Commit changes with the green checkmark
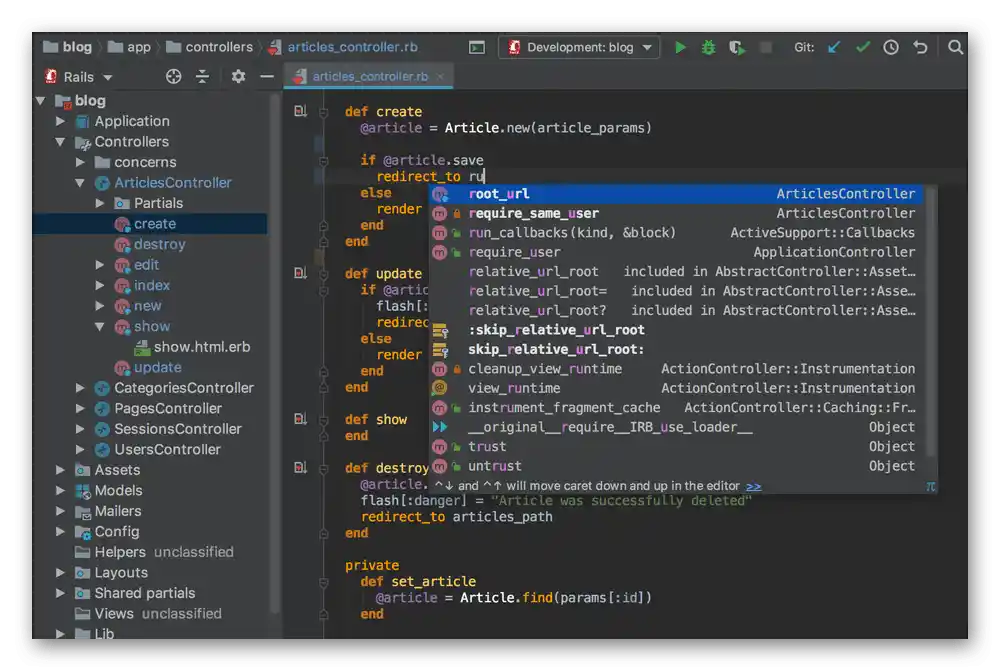 pyautogui.click(x=862, y=47)
